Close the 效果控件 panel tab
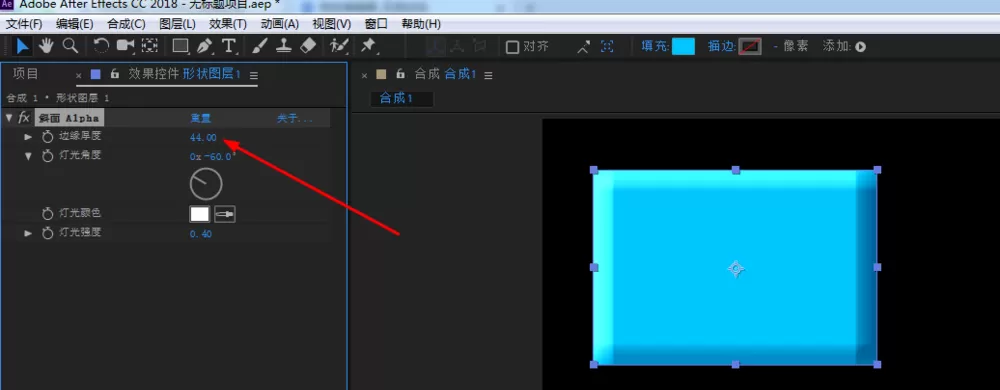1000x390 pixels. pyautogui.click(x=79, y=75)
